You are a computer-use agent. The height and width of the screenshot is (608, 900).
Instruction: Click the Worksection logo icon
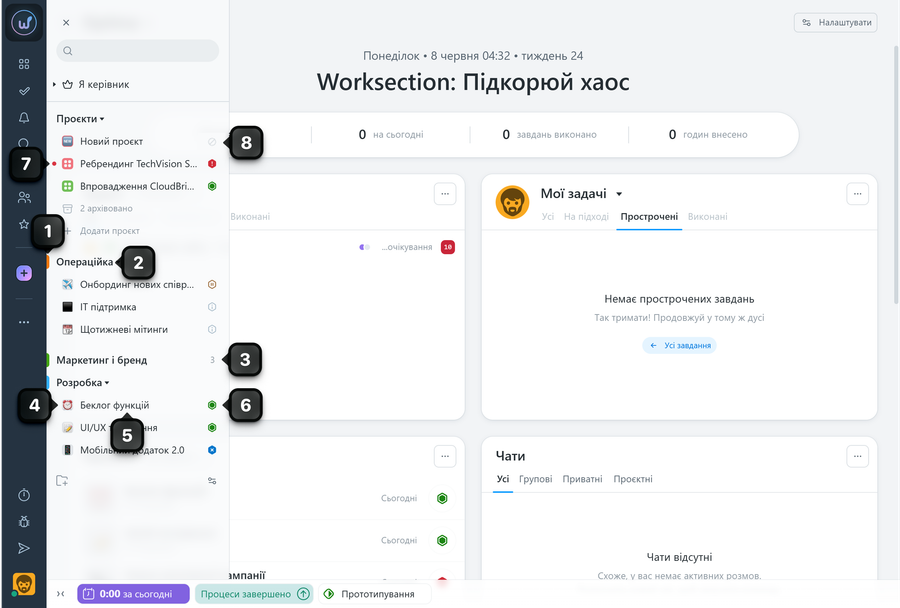pos(24,23)
